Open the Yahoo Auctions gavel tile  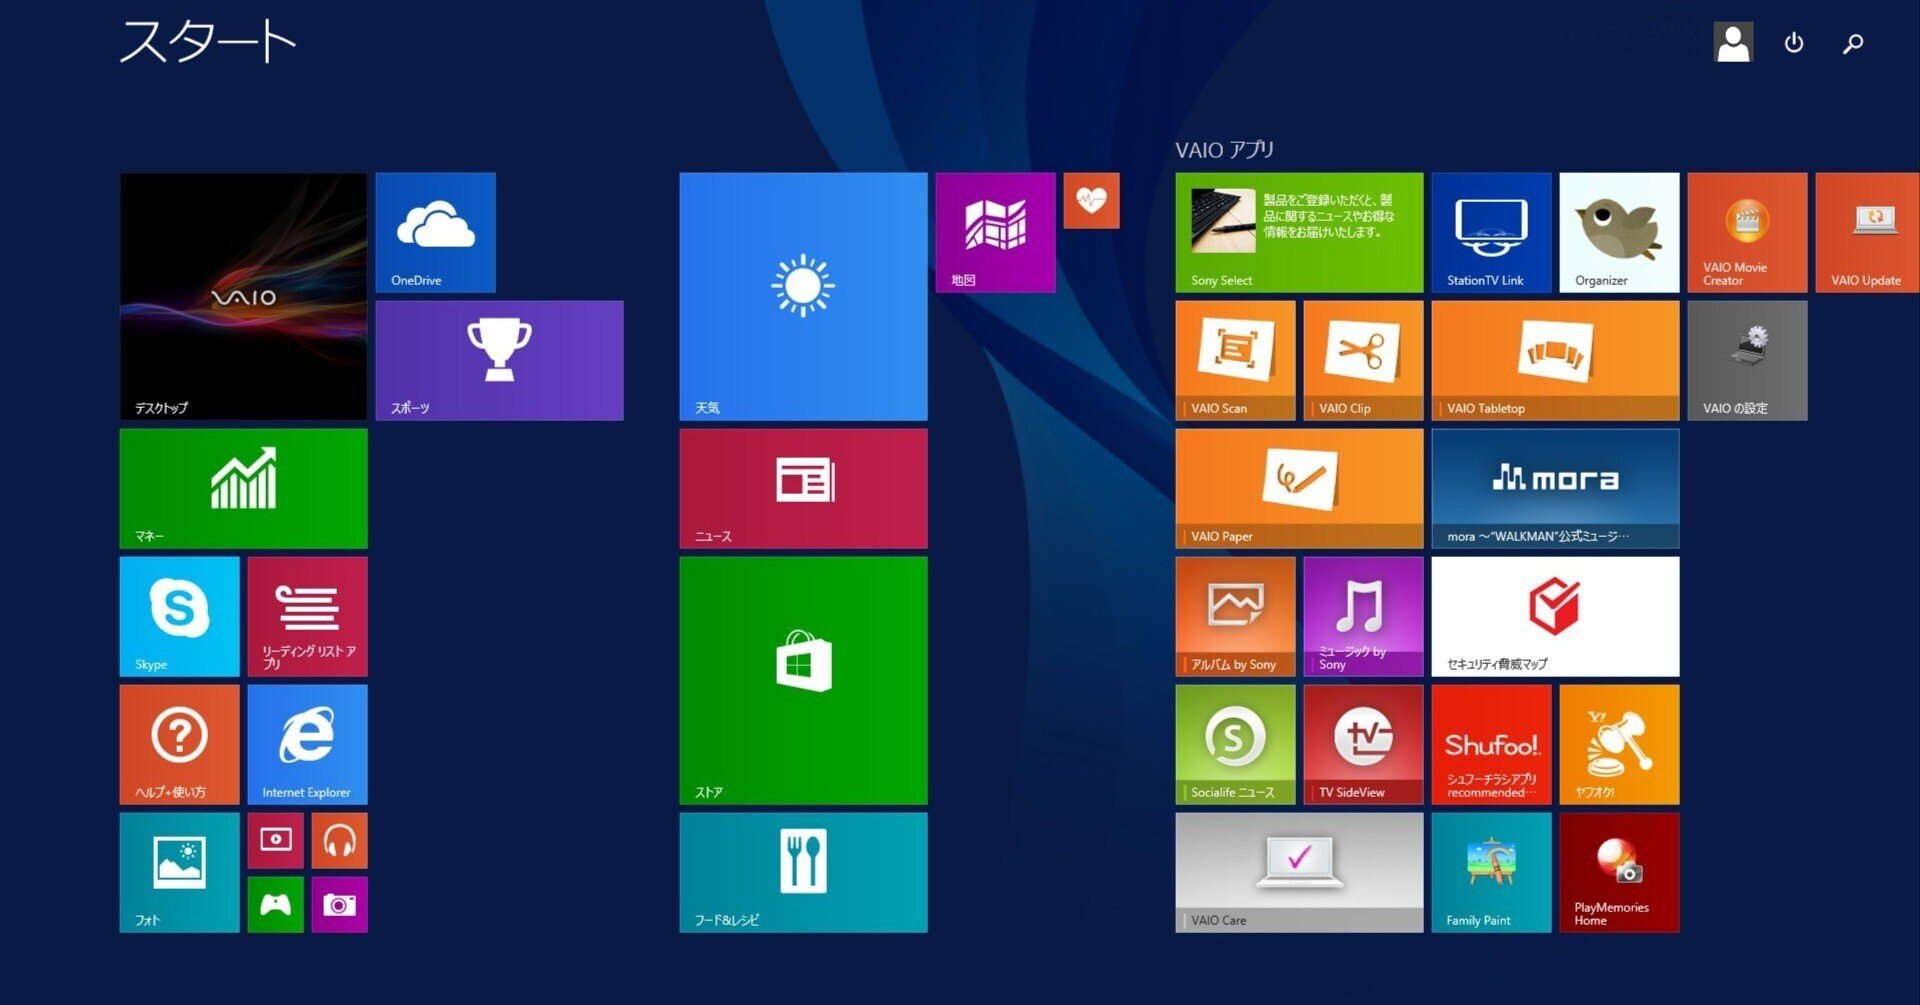point(1619,744)
